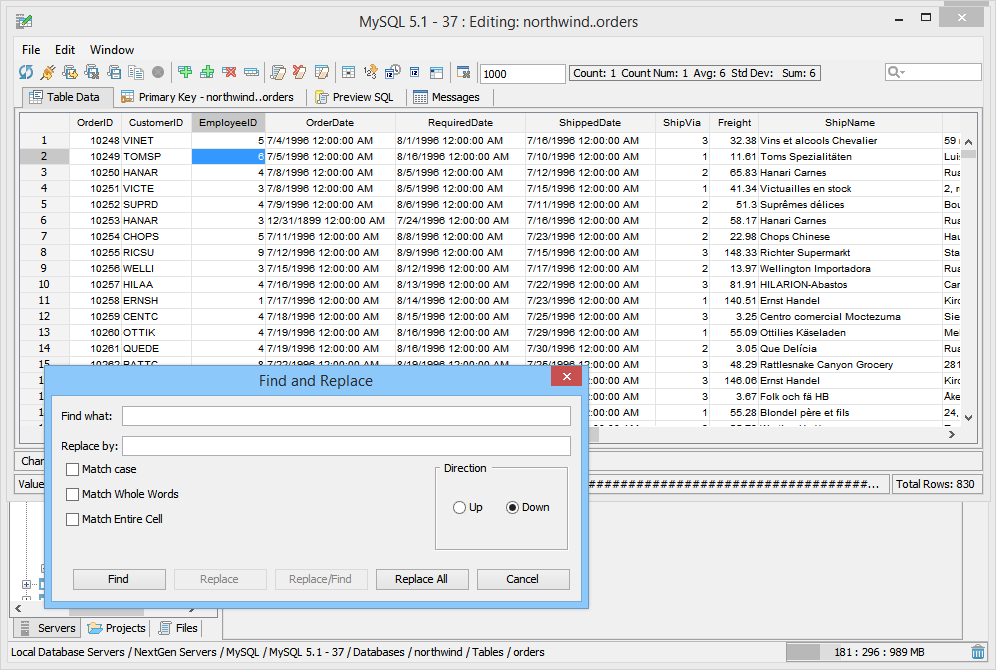
Task: Click the table vertical scrollbar down arrow
Action: coord(968,417)
